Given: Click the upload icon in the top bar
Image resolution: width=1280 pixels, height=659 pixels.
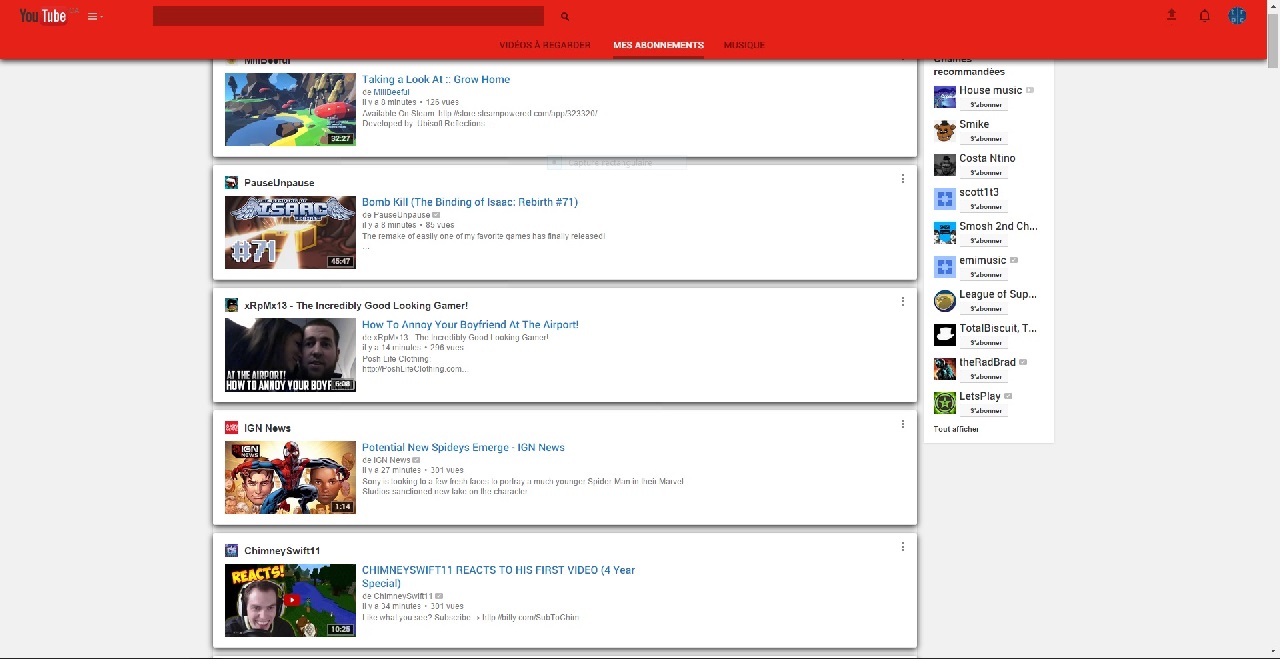Looking at the screenshot, I should point(1171,16).
